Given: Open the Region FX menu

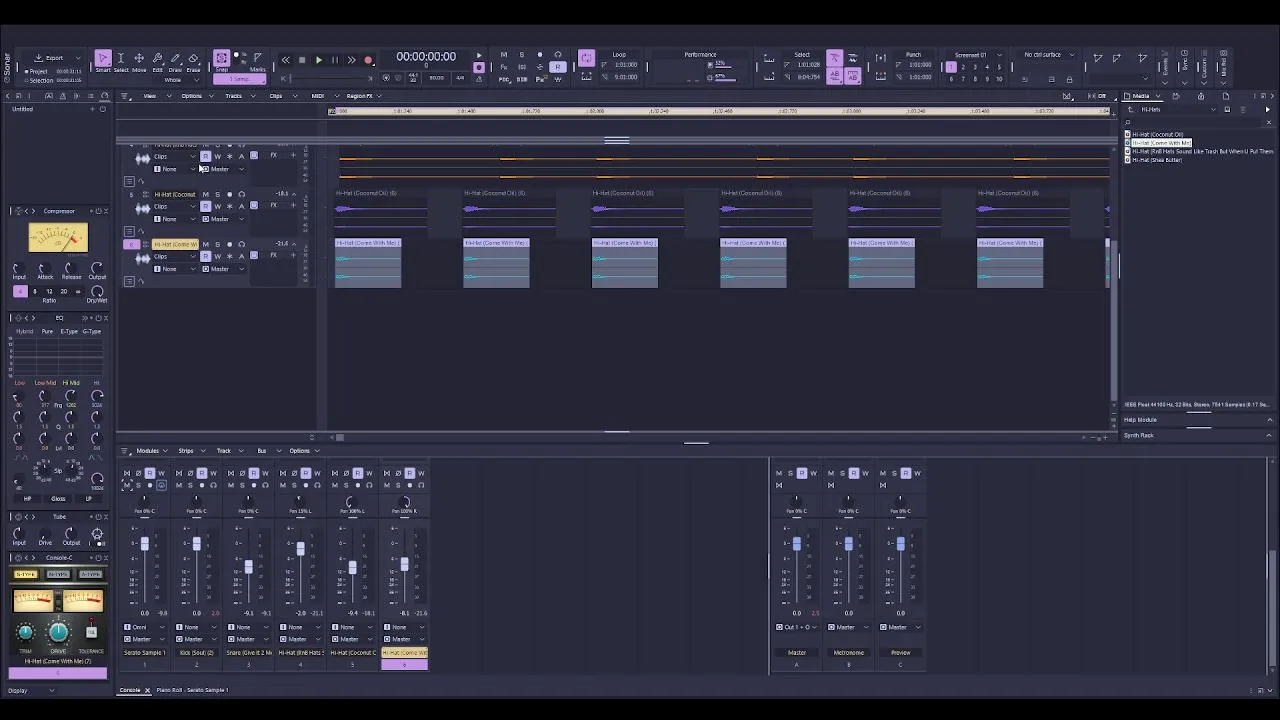Looking at the screenshot, I should pyautogui.click(x=362, y=96).
